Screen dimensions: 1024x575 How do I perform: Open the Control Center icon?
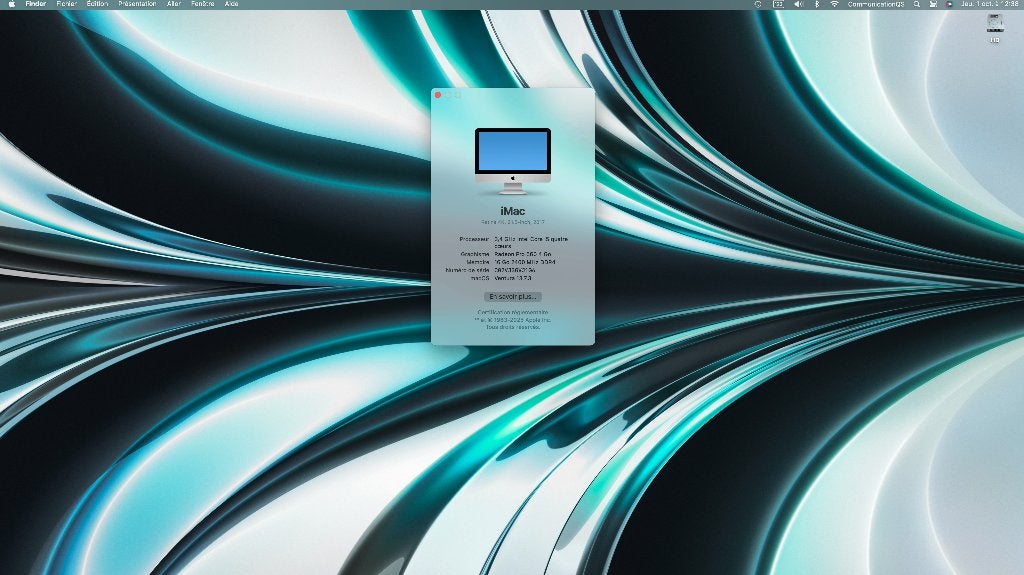coord(933,4)
